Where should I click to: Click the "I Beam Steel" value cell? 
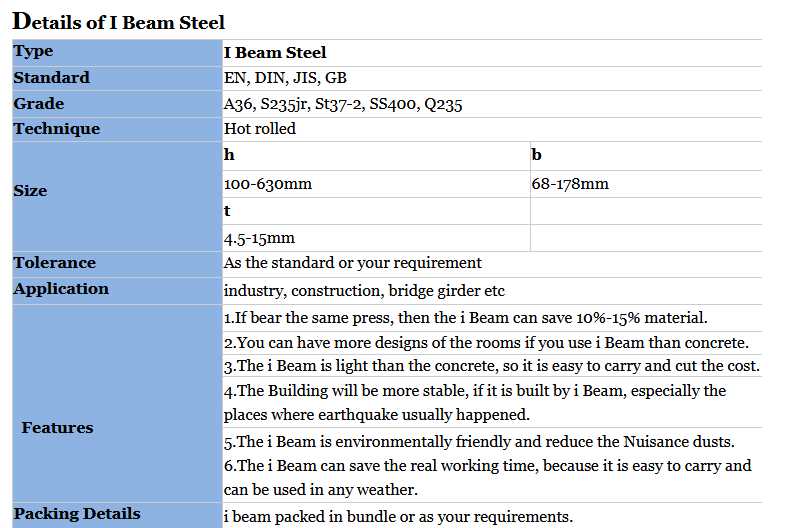click(x=275, y=53)
